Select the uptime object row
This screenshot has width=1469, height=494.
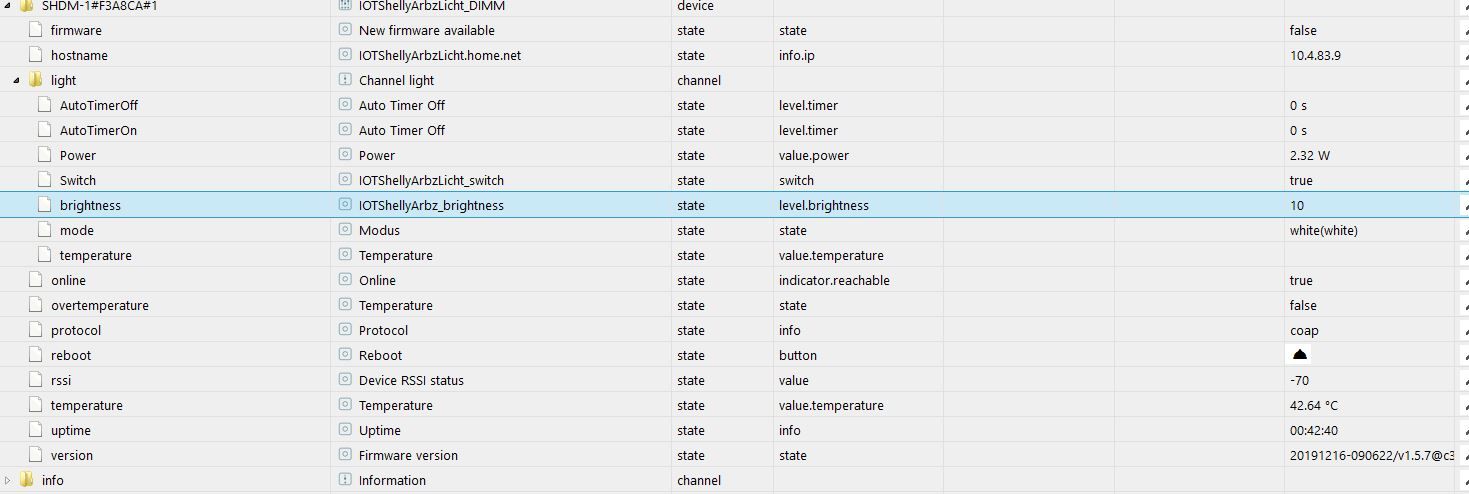tap(71, 430)
